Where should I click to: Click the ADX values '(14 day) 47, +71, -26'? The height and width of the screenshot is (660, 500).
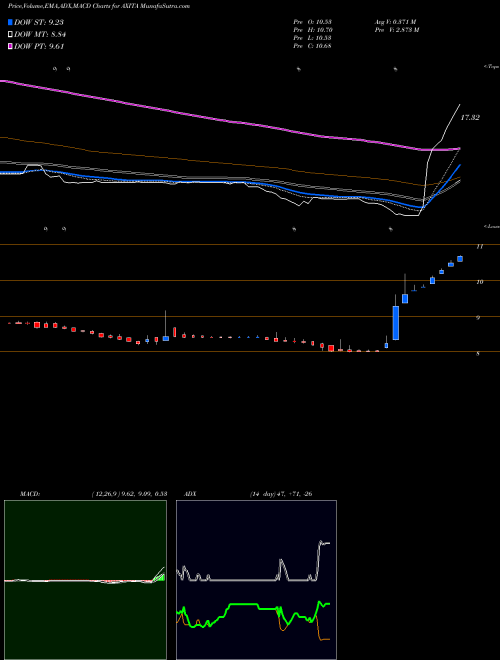coord(281,494)
